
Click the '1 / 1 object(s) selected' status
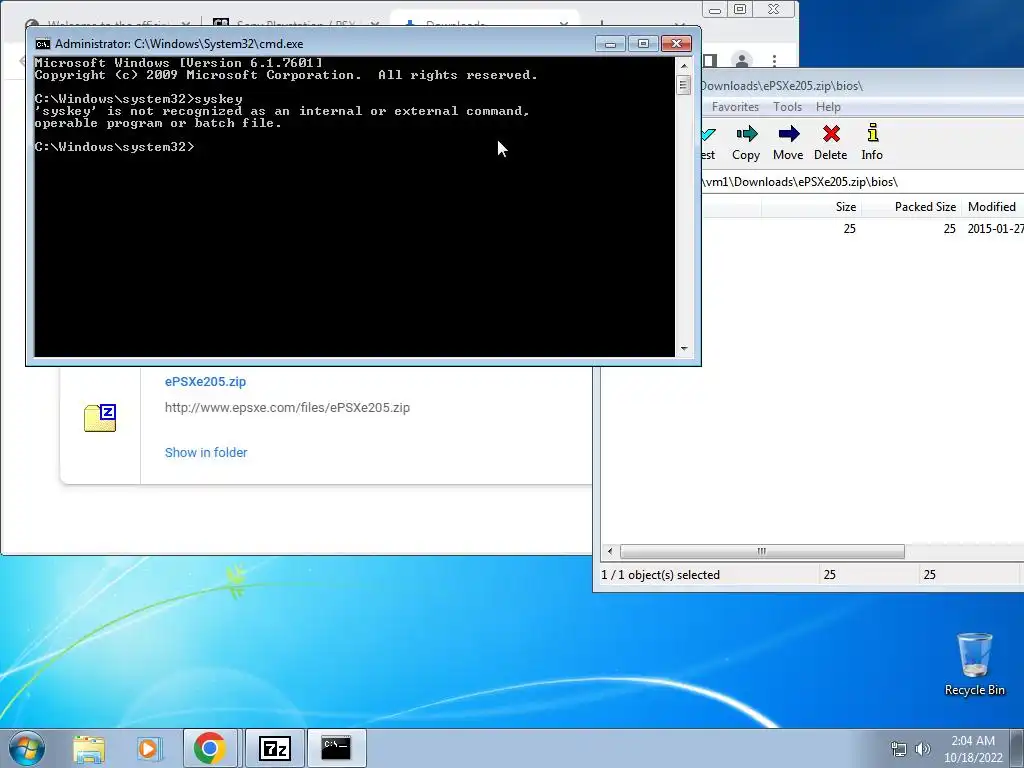(660, 575)
